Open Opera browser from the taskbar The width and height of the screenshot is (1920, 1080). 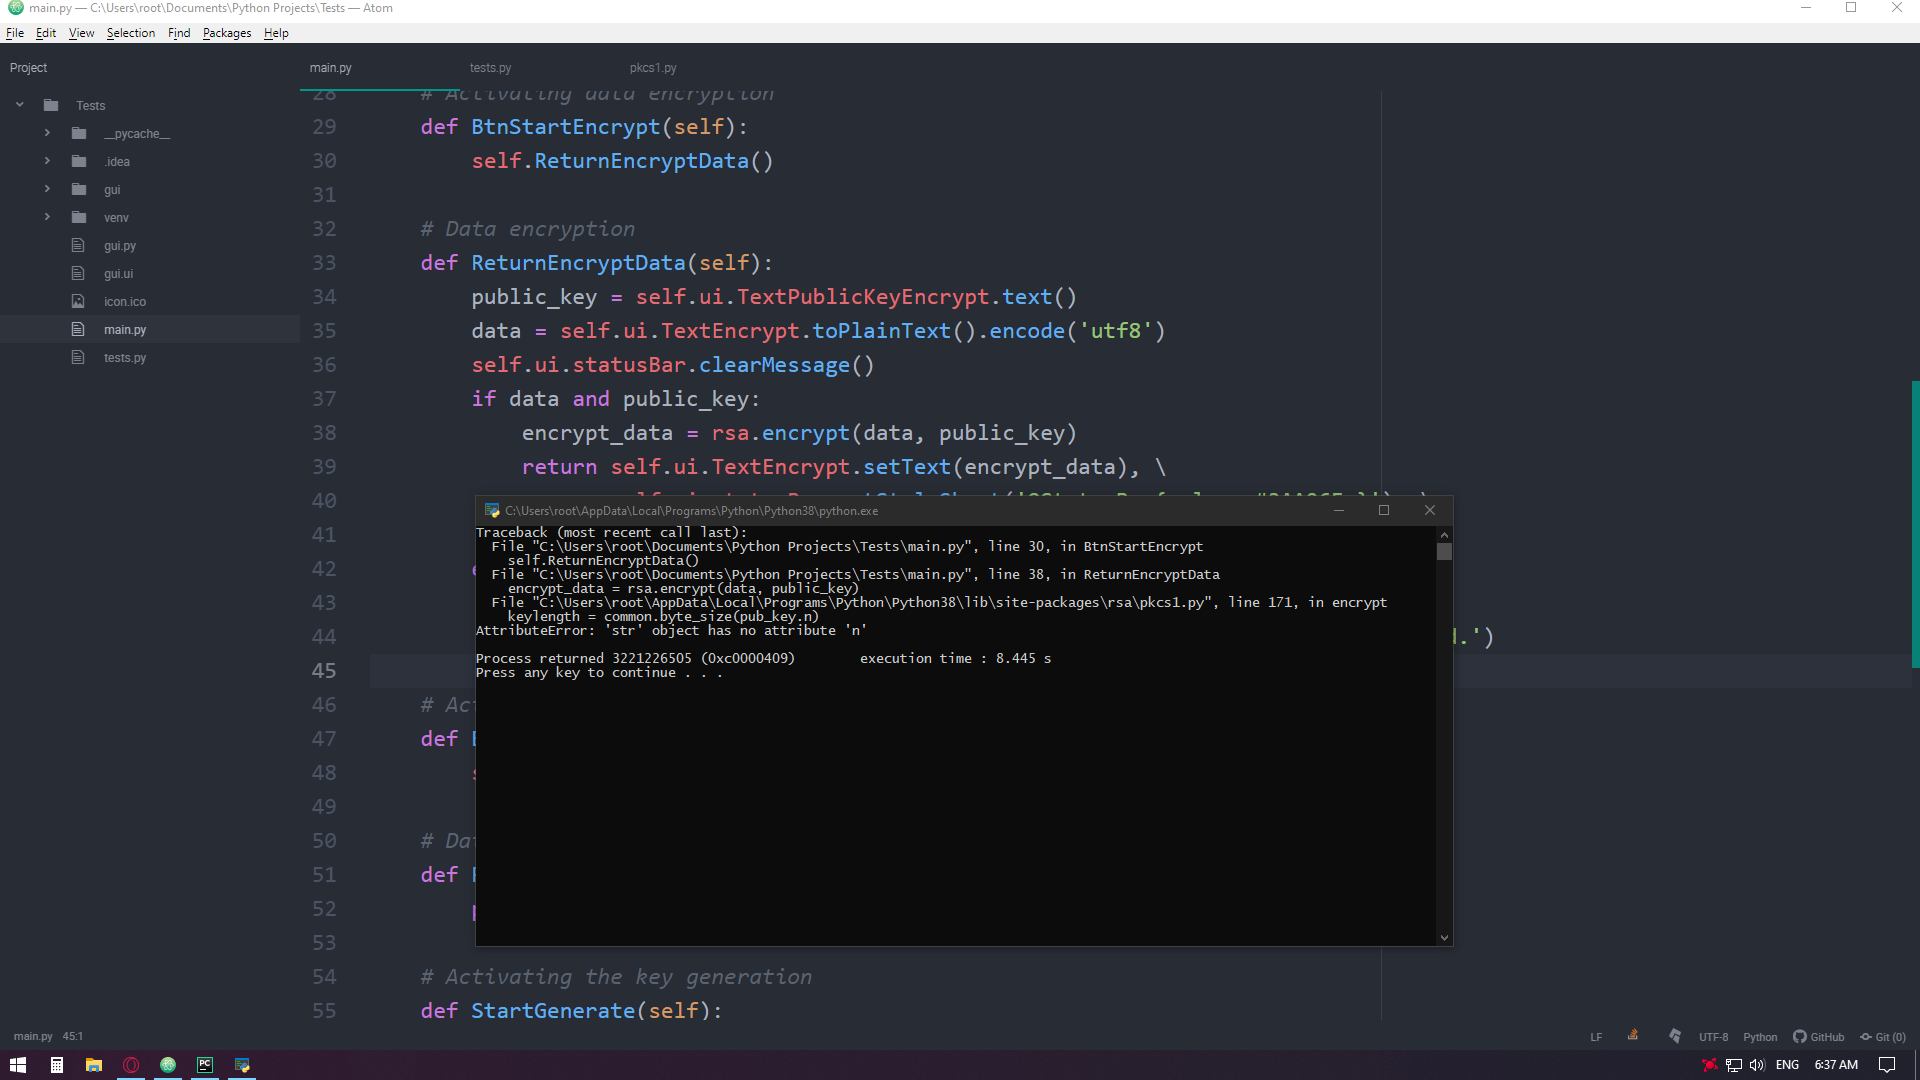pos(131,1065)
